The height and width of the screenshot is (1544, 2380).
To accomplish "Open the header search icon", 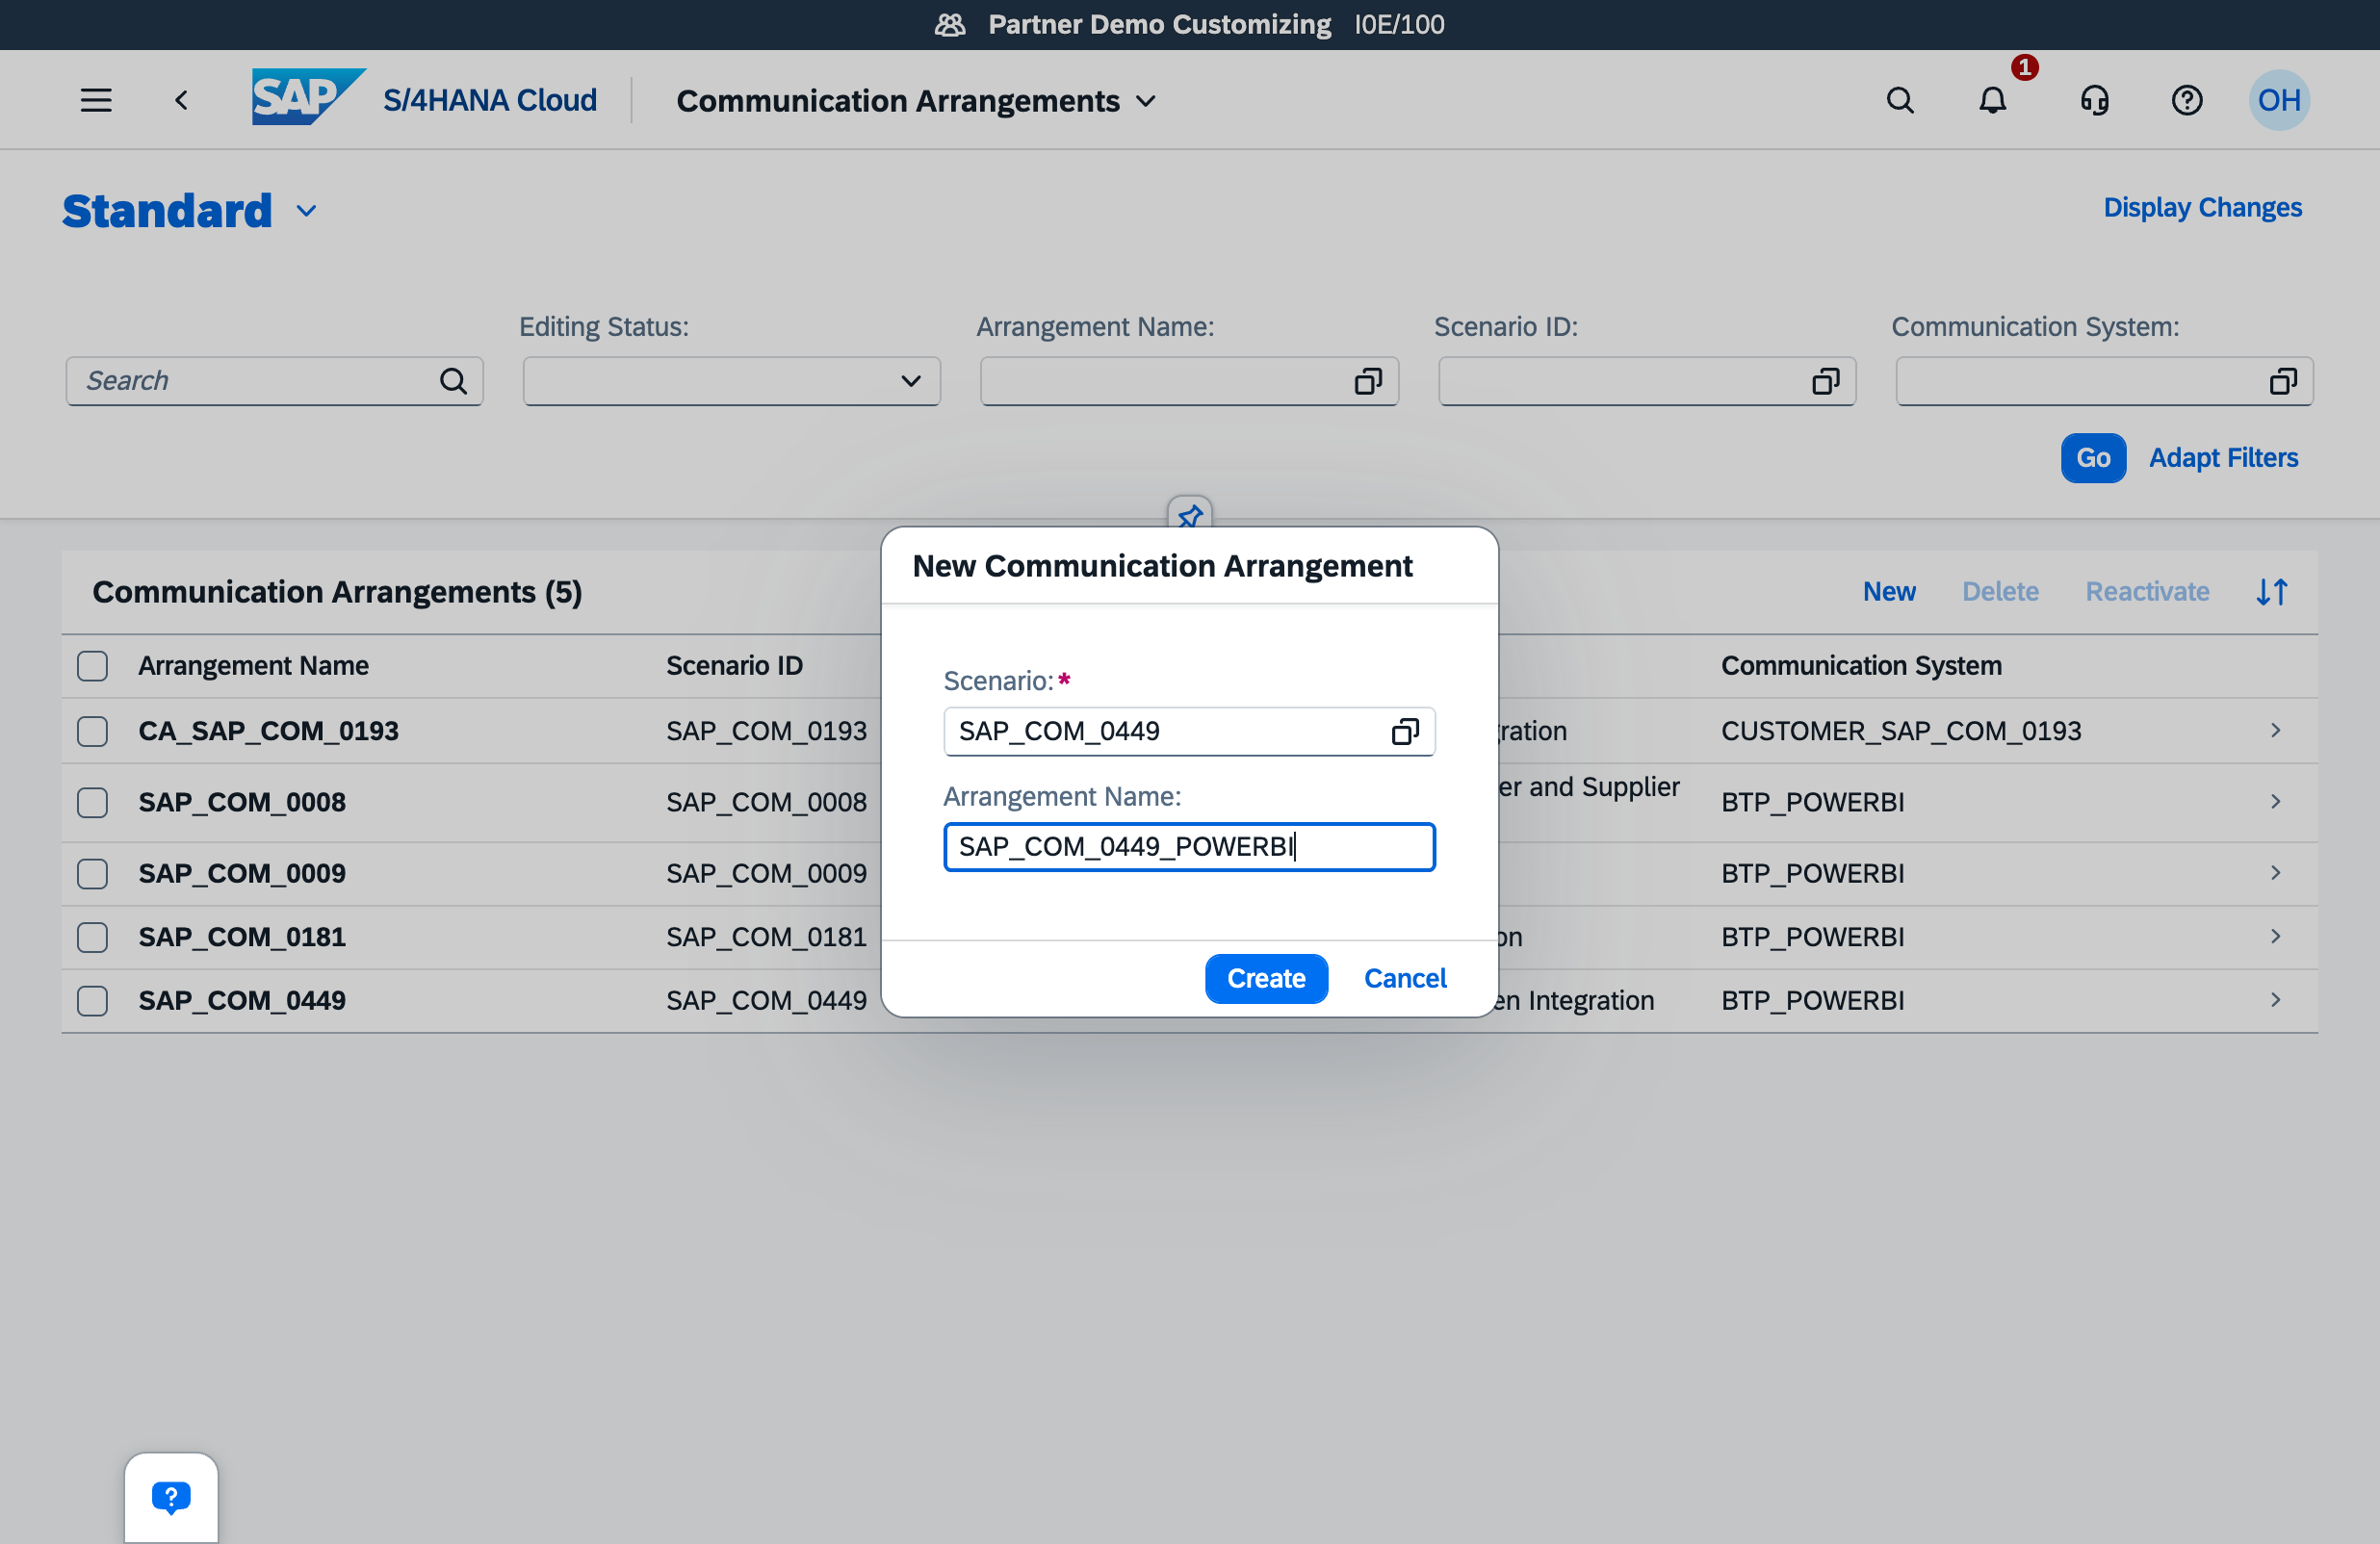I will pyautogui.click(x=1900, y=100).
